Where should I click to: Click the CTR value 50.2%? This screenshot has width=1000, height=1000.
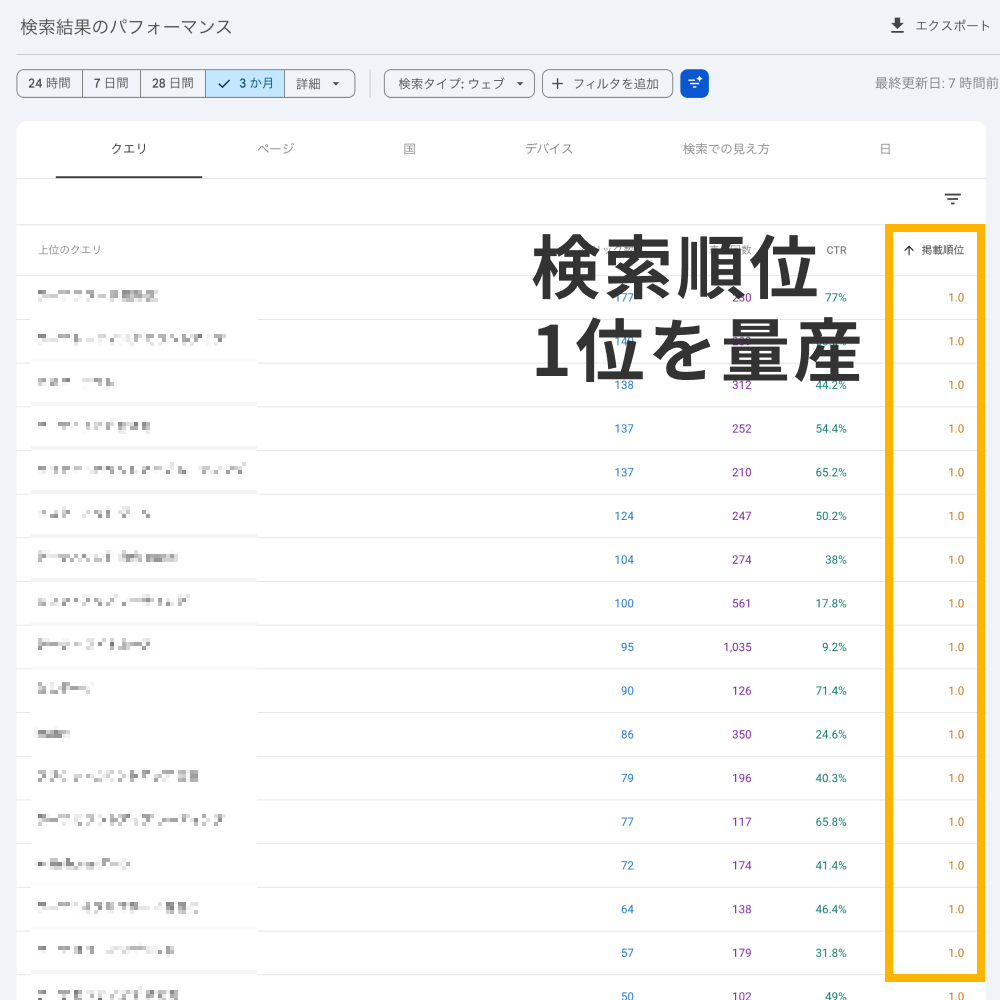[831, 516]
